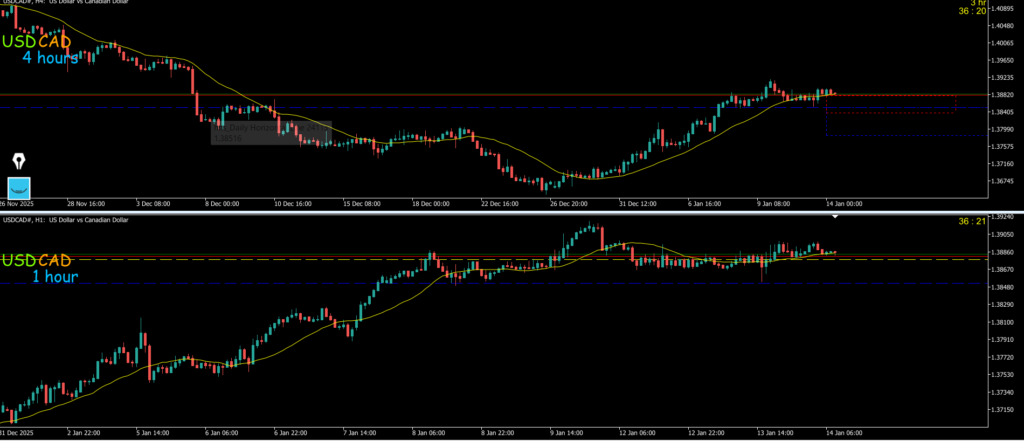Viewport: 1024px width, 441px height.
Task: Click the white pen nib icon
Action: click(x=20, y=161)
